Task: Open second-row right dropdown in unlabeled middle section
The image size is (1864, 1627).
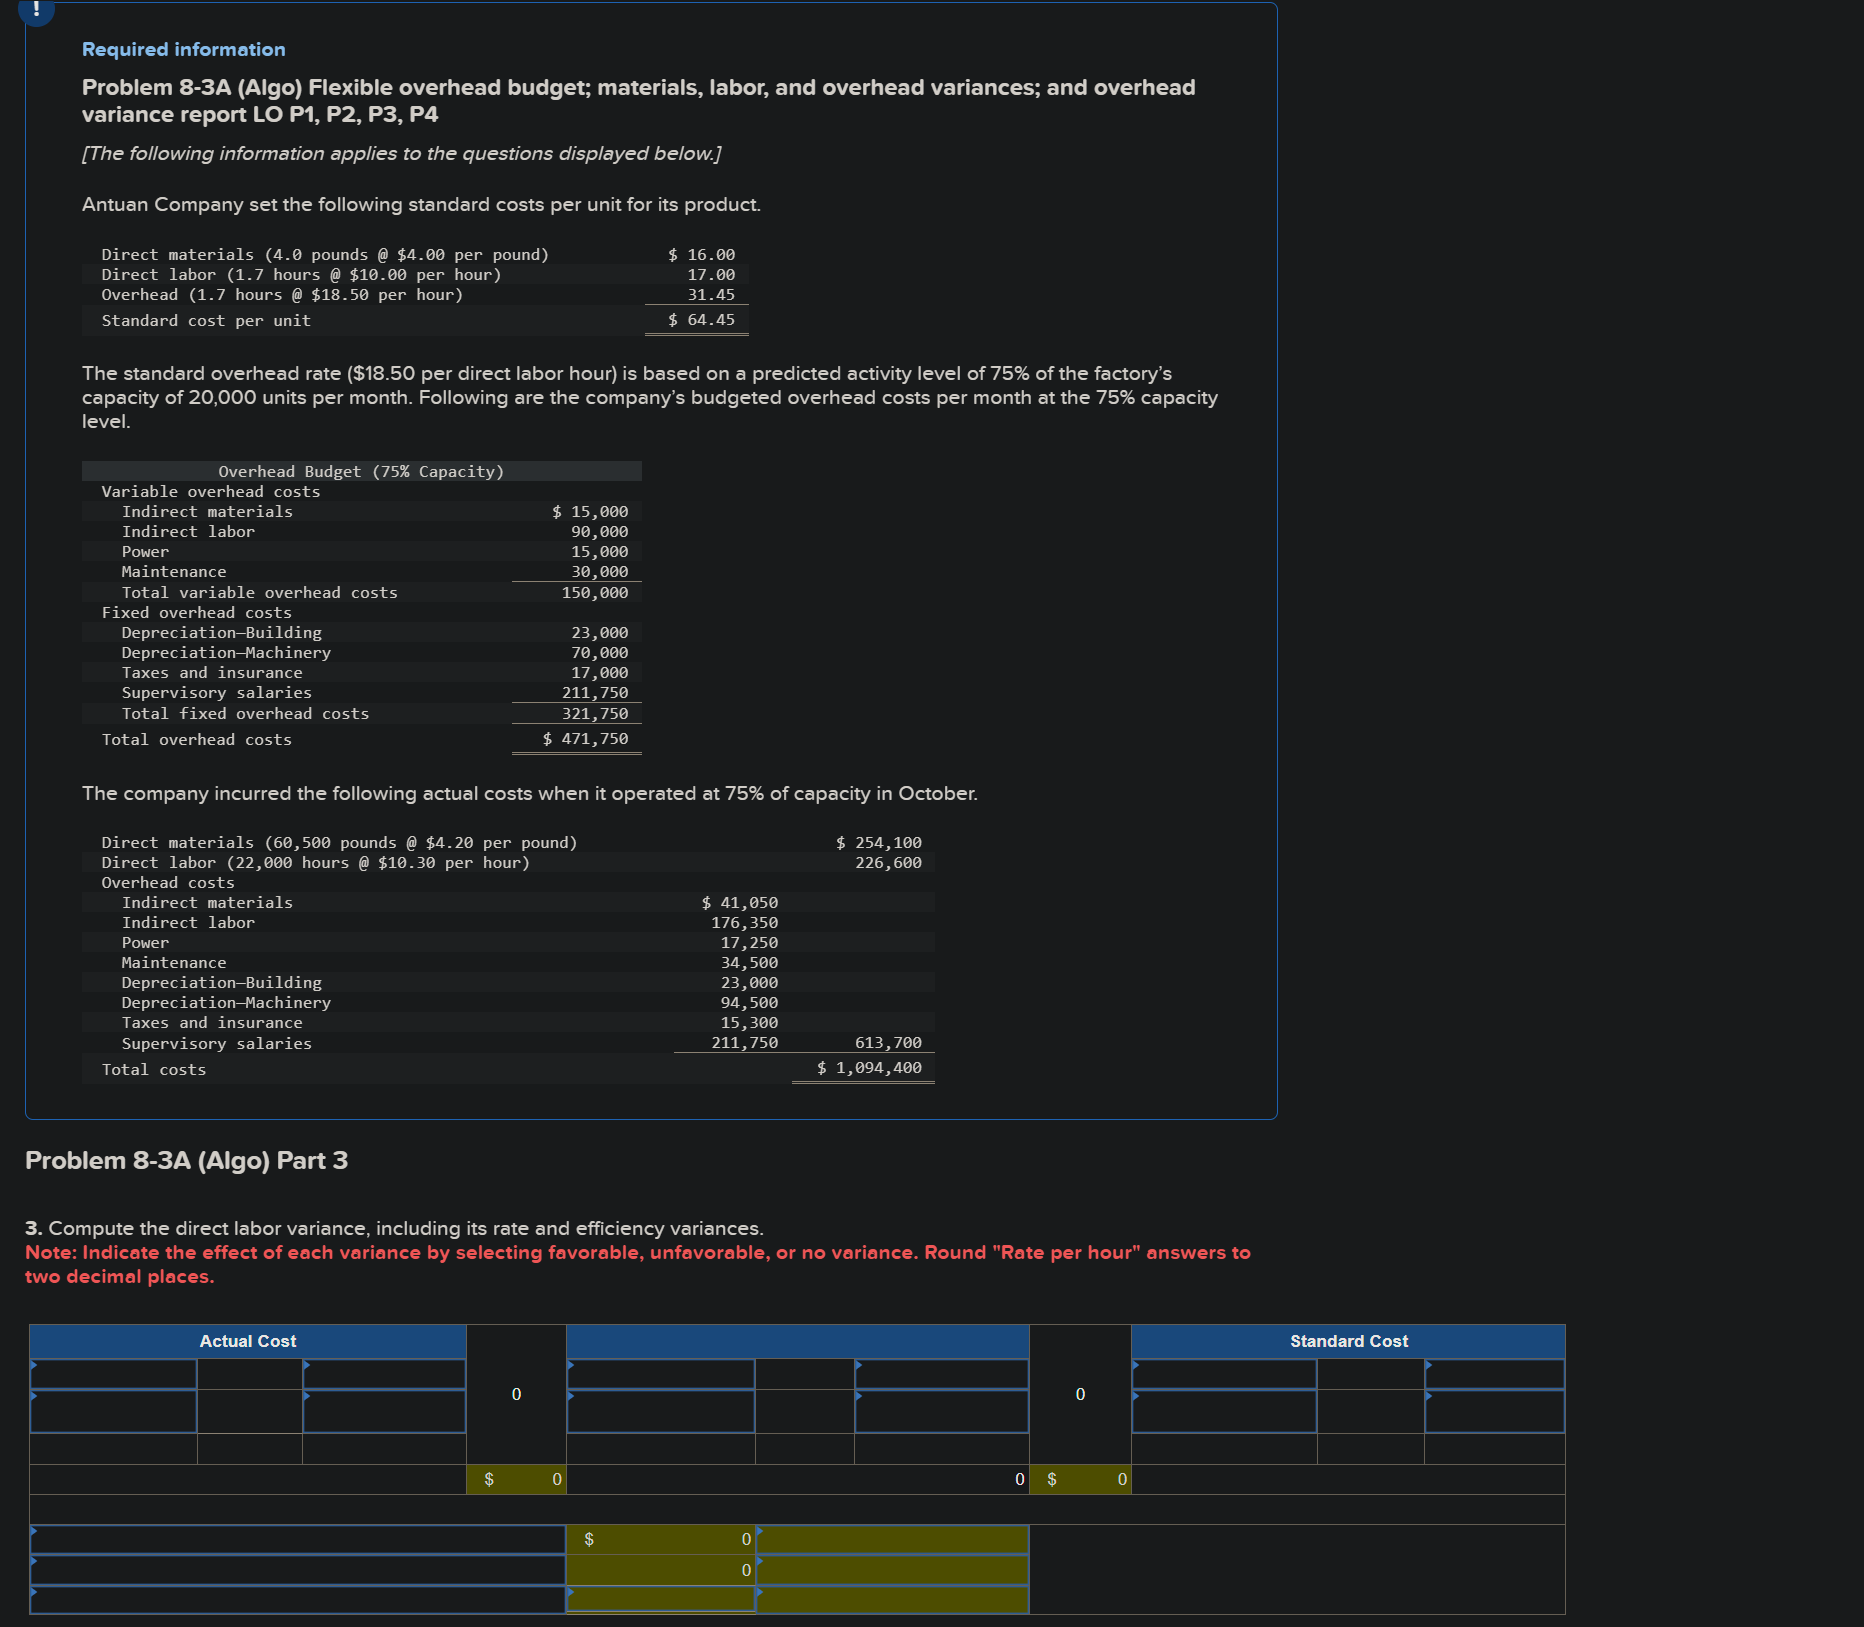Action: point(941,1411)
